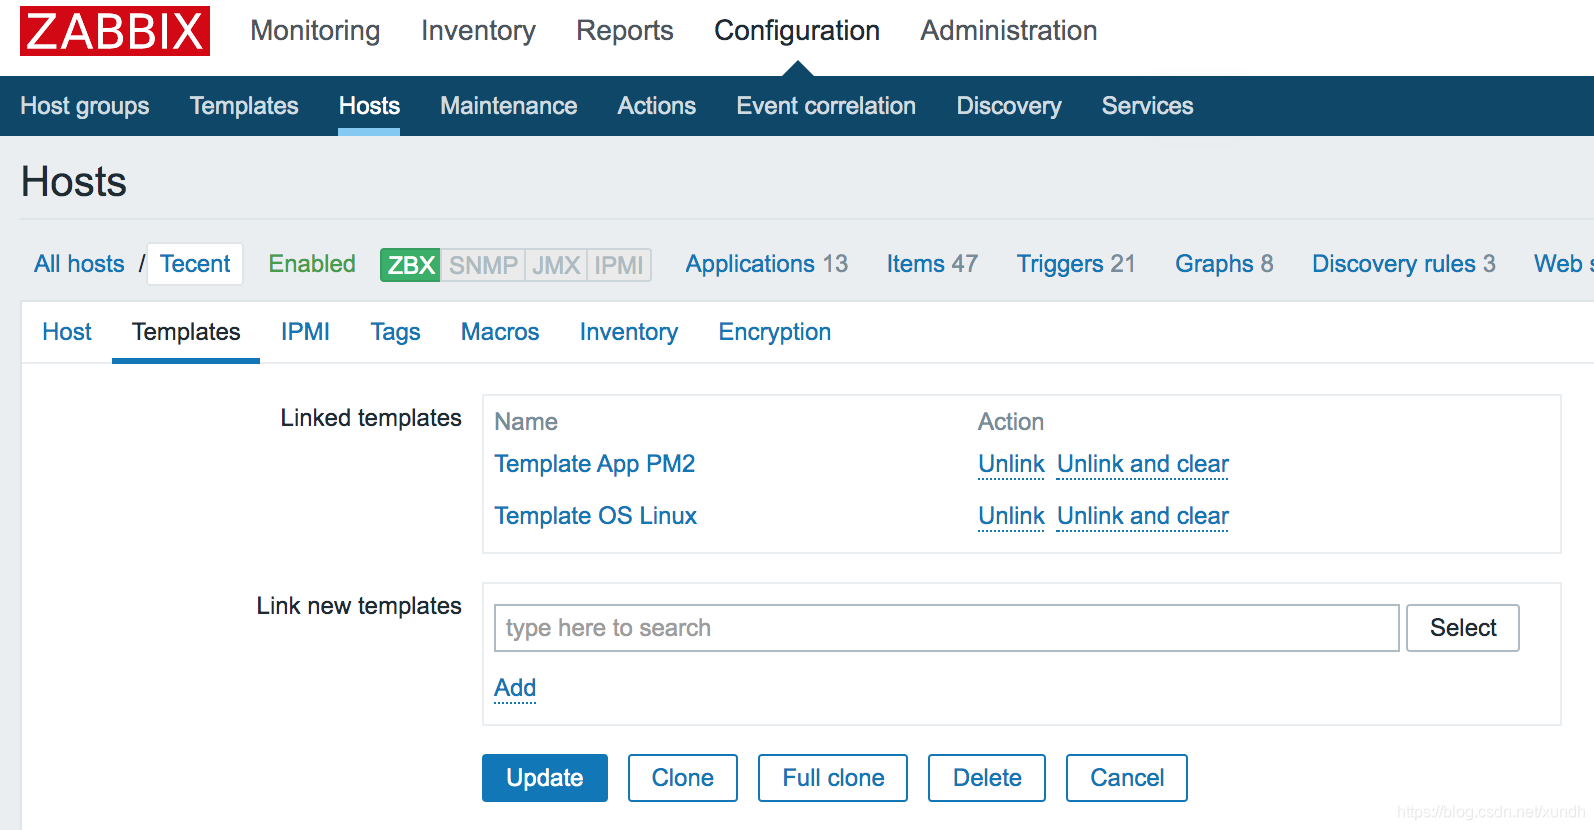Select Hosts in blue navigation bar
The width and height of the screenshot is (1594, 830).
369,106
